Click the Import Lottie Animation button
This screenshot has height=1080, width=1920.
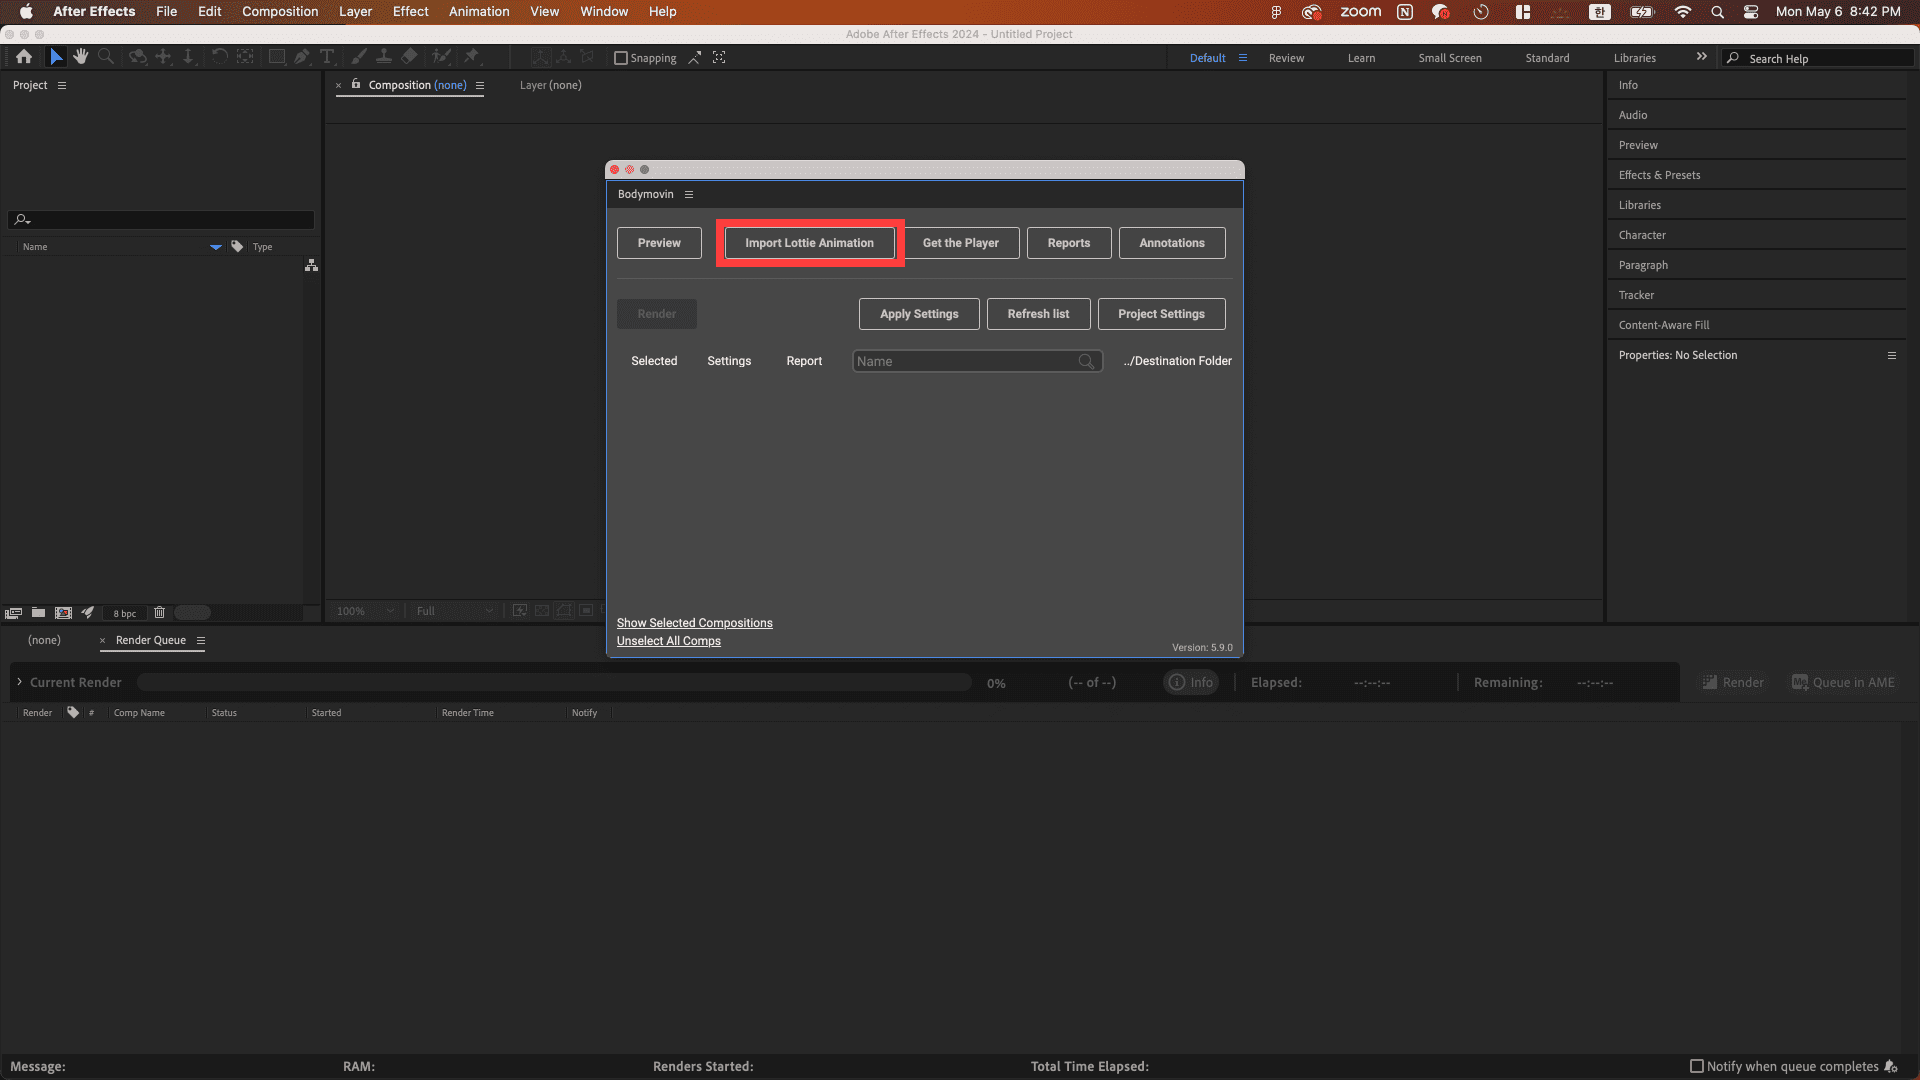(810, 243)
